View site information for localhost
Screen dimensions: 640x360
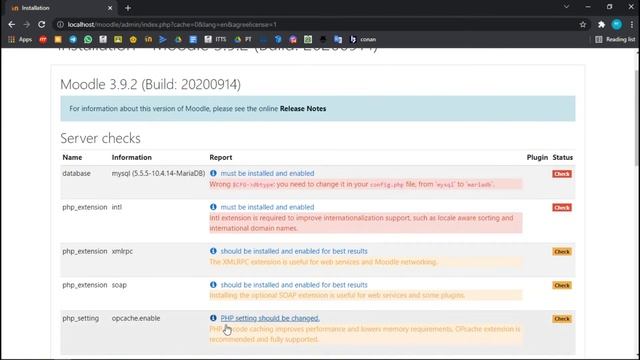click(60, 24)
